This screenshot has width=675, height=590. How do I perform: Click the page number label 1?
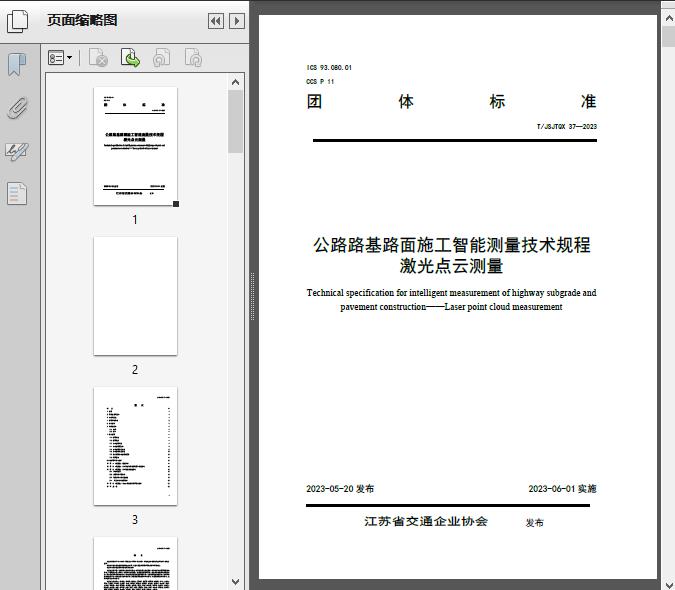pos(135,220)
